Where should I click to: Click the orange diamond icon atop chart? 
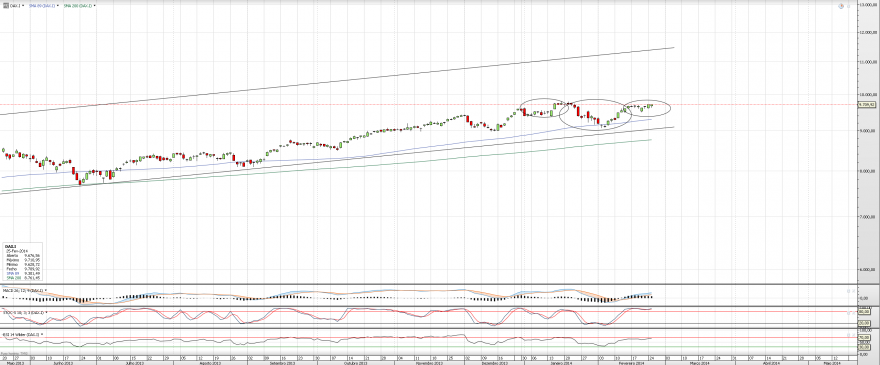click(x=841, y=6)
